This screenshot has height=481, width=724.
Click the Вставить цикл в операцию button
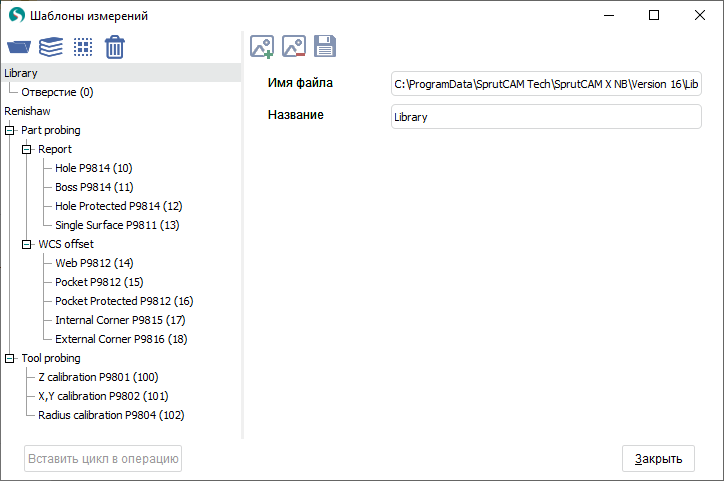[103, 459]
